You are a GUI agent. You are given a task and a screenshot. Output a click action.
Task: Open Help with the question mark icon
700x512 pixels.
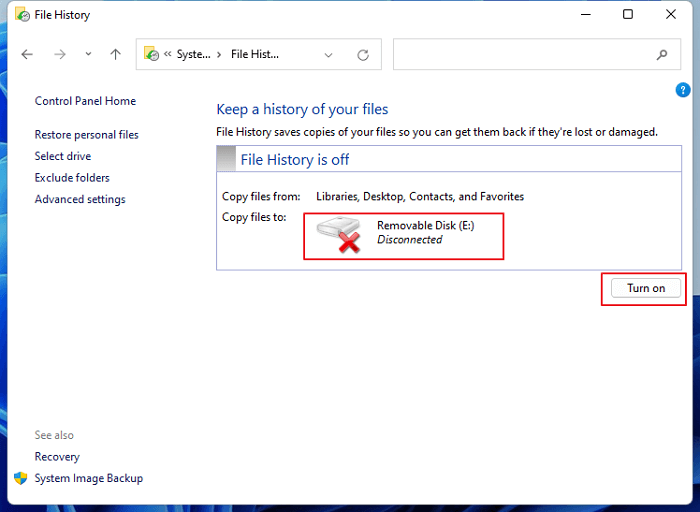[x=683, y=90]
